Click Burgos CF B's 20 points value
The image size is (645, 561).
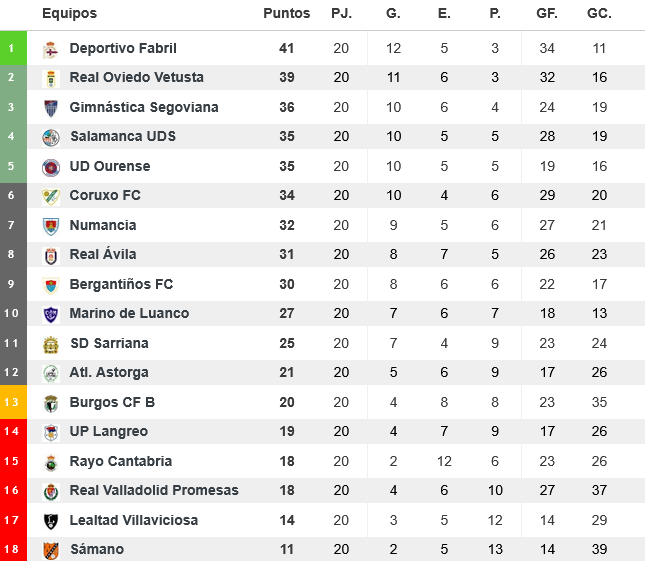[x=287, y=402]
